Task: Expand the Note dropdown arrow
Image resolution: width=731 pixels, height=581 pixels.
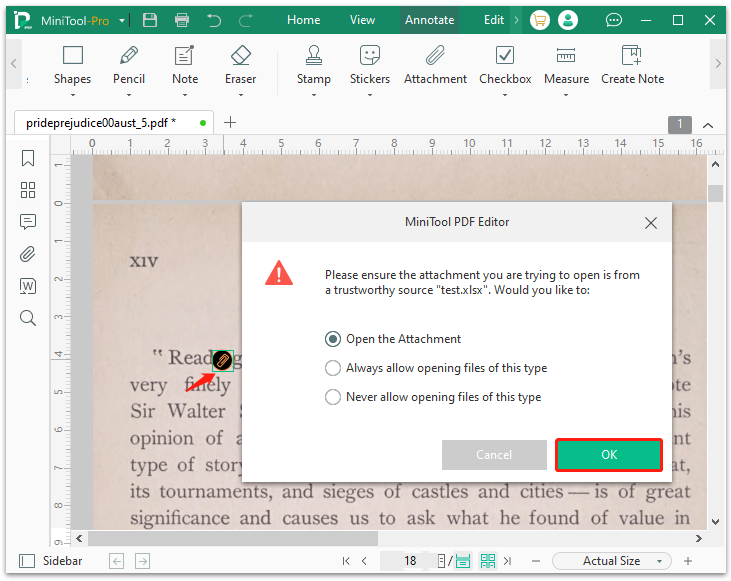Action: pyautogui.click(x=185, y=95)
